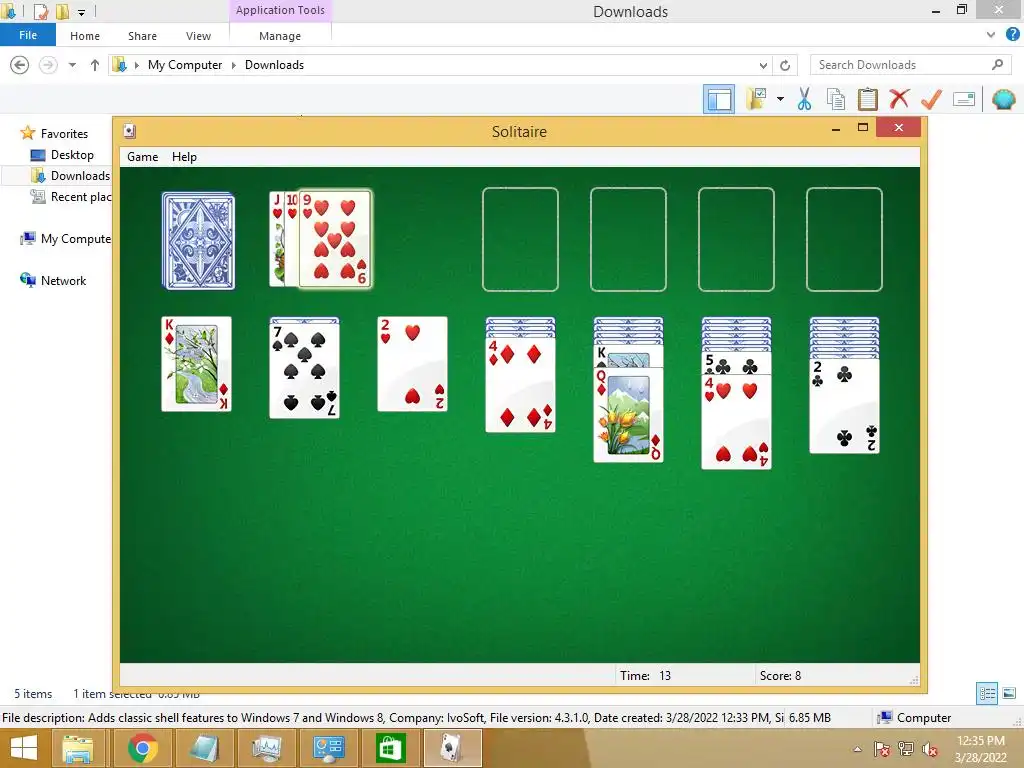Screen dimensions: 1024x768
Task: Click the Cut scissors icon
Action: coord(805,99)
